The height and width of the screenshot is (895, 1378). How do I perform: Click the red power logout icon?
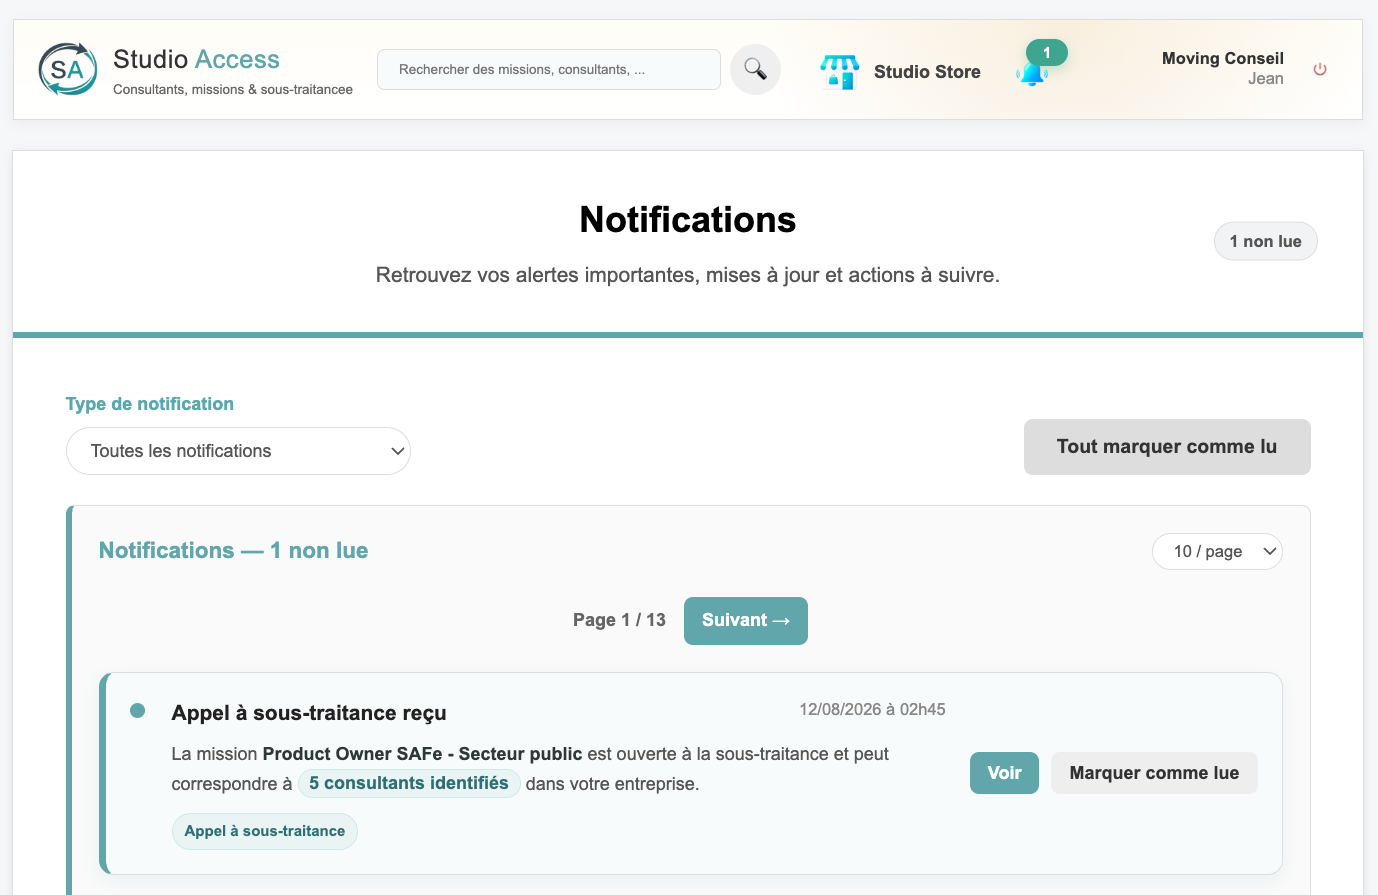(1320, 69)
